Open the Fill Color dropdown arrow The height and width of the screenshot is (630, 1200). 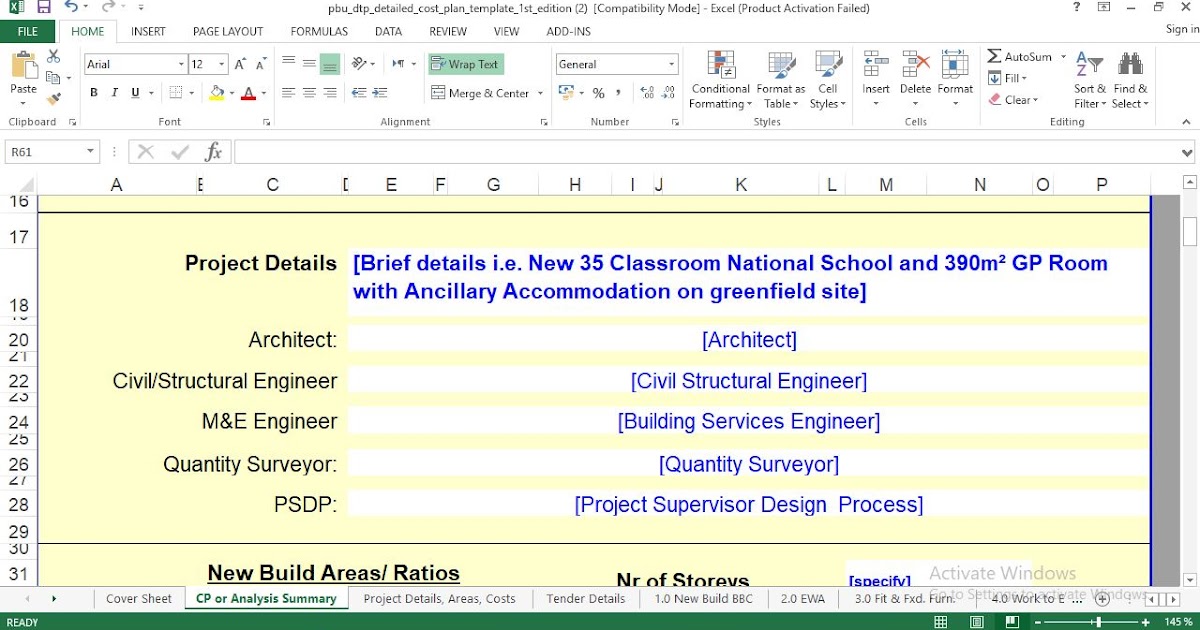coord(230,93)
